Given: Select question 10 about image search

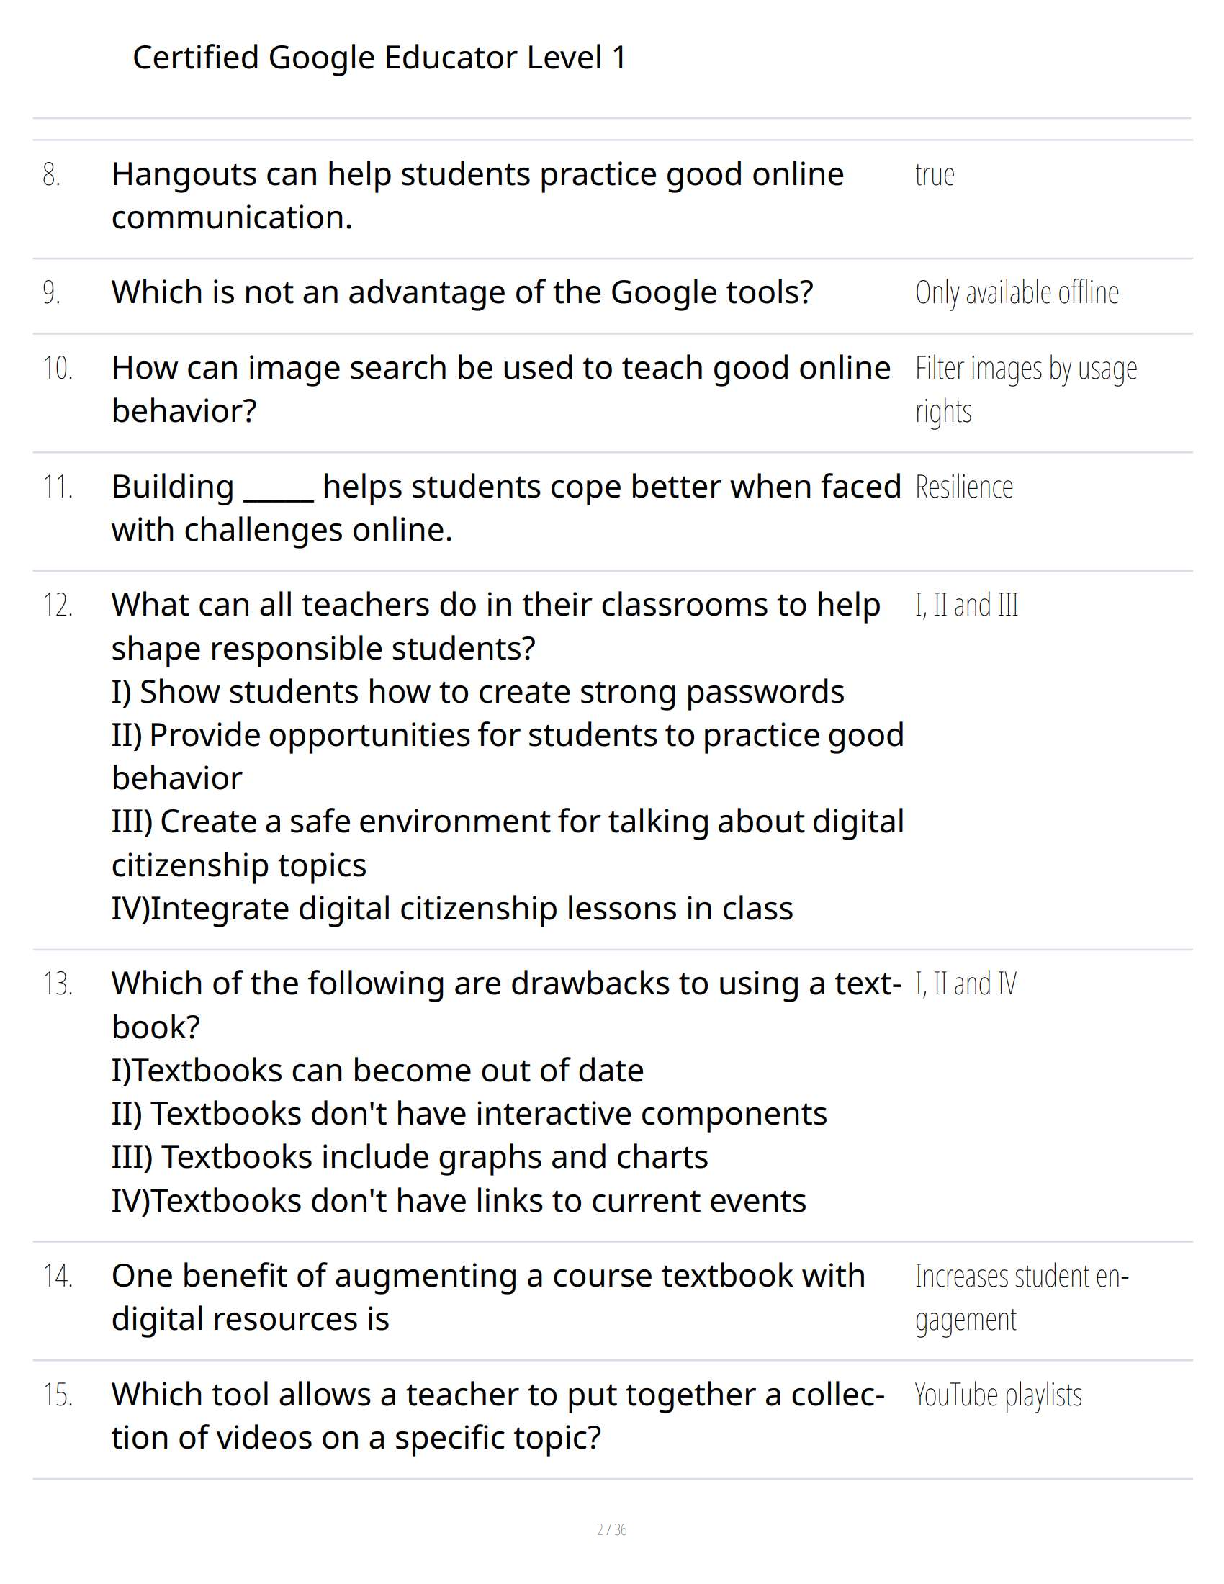Looking at the screenshot, I should point(501,389).
